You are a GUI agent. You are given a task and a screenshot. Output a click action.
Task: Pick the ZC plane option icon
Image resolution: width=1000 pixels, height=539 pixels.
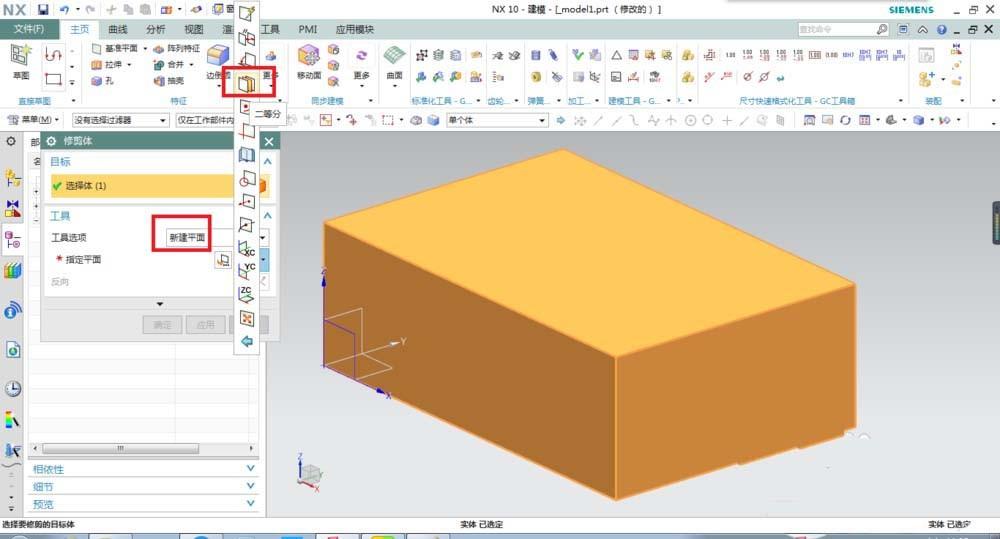246,294
